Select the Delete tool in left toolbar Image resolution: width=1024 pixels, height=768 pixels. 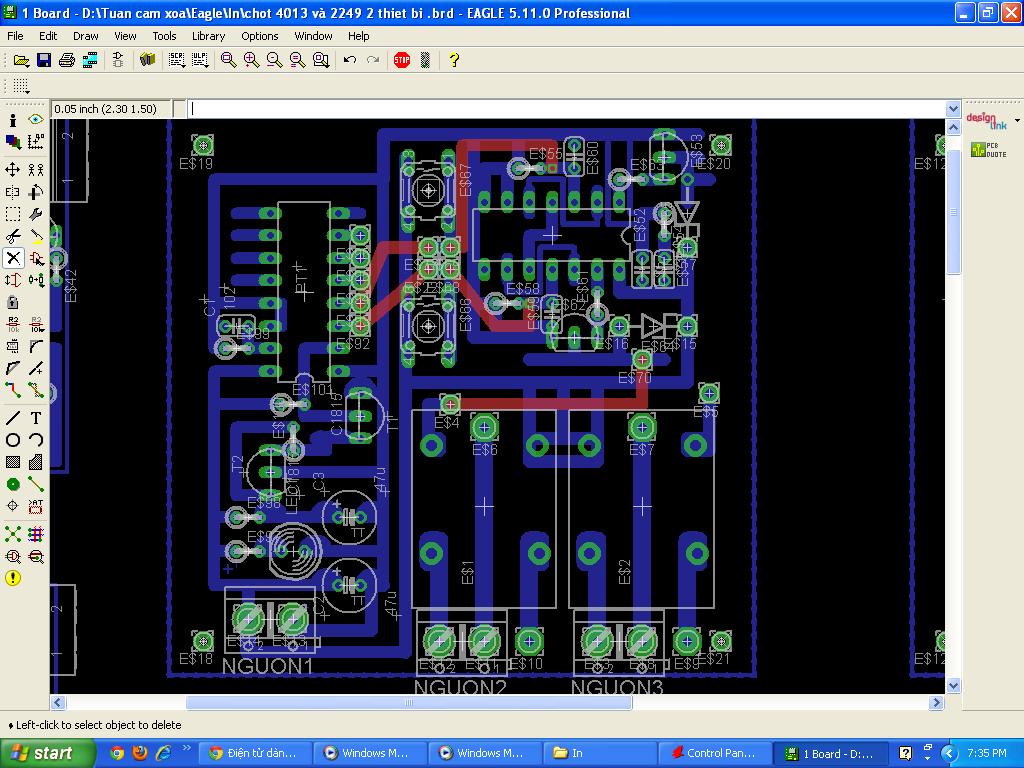point(13,258)
